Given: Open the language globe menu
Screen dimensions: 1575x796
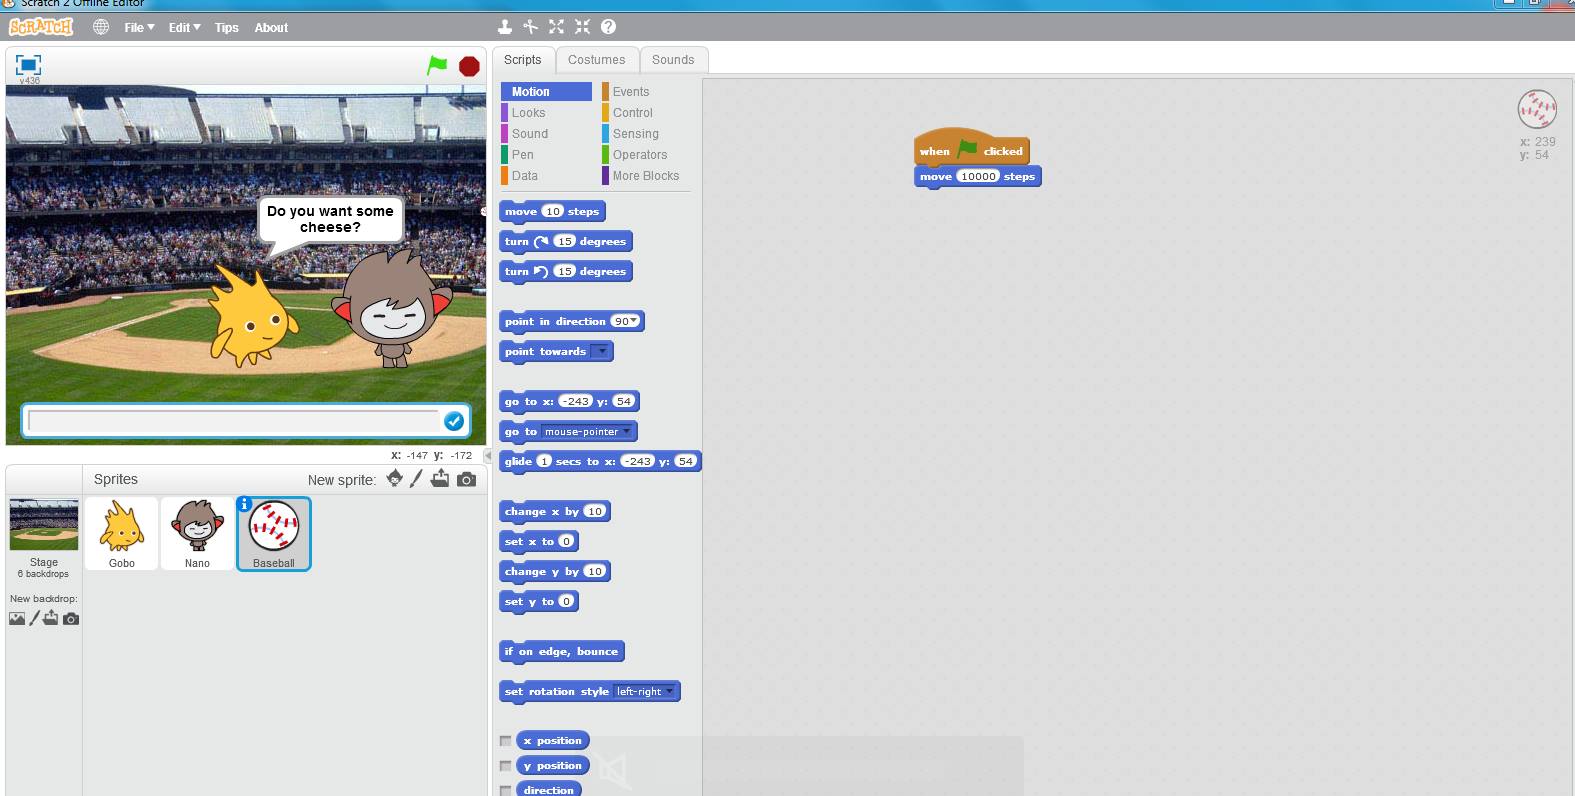Looking at the screenshot, I should [x=101, y=27].
